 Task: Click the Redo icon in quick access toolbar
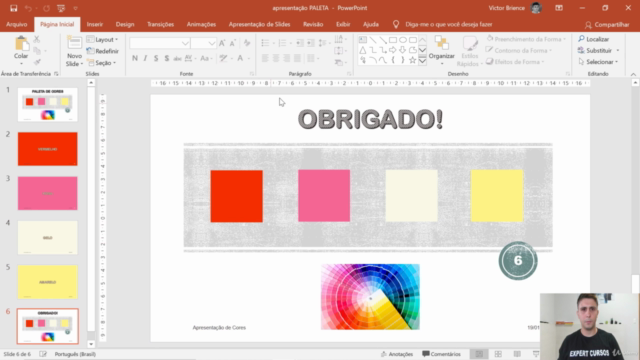click(47, 8)
